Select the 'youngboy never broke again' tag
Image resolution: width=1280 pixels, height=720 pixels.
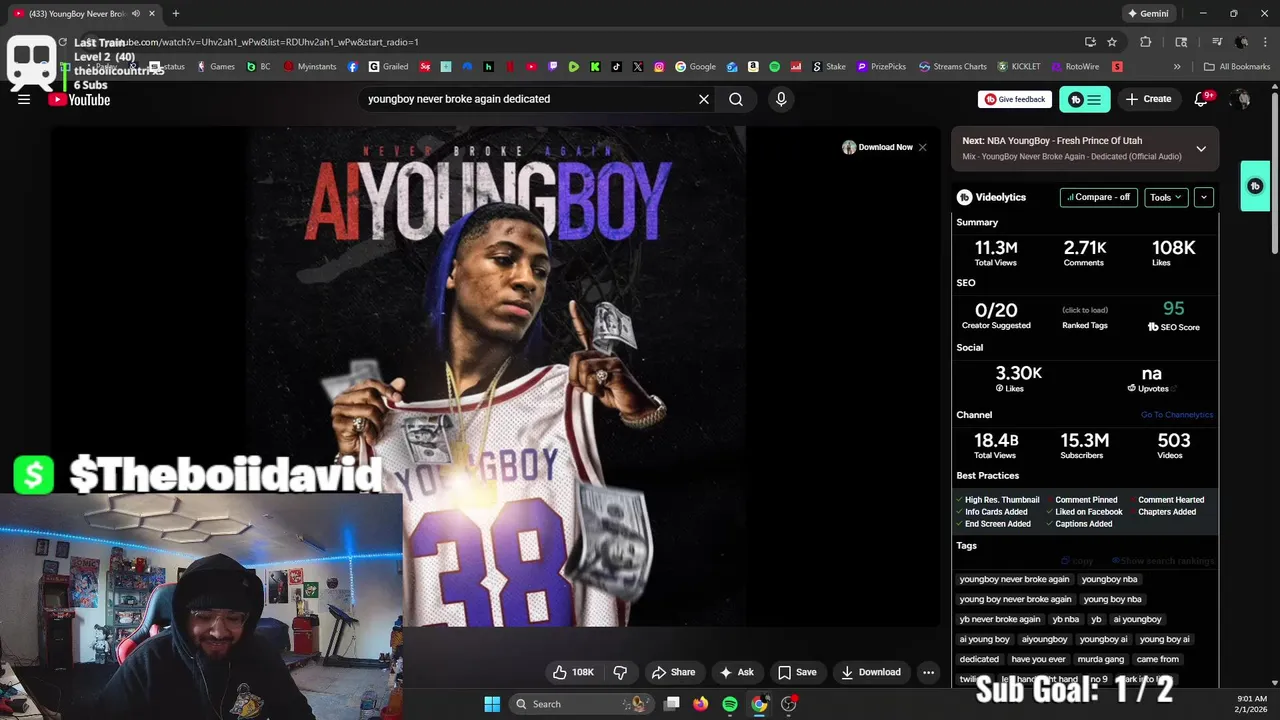tap(1014, 579)
